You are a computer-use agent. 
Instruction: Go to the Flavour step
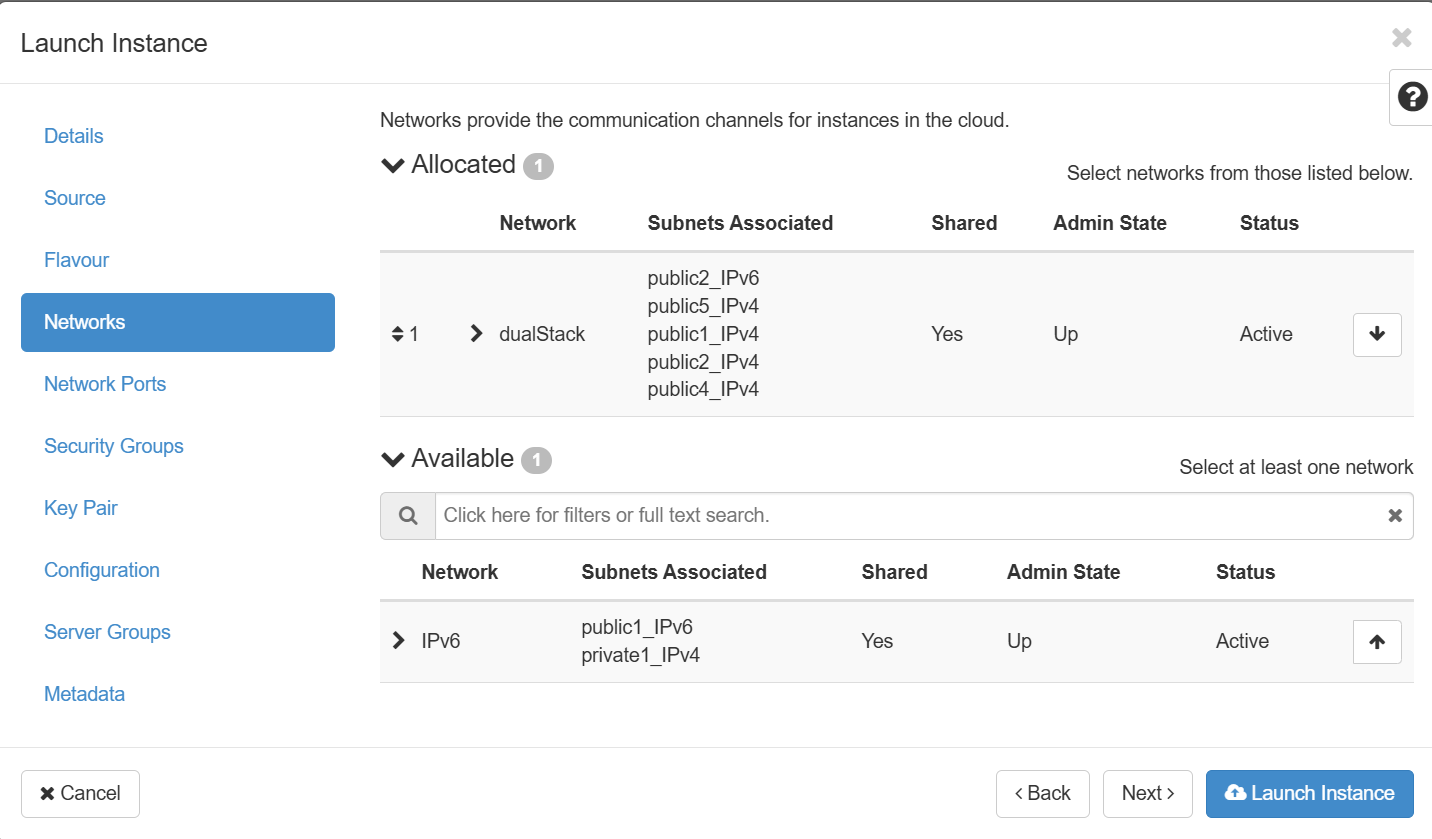77,260
